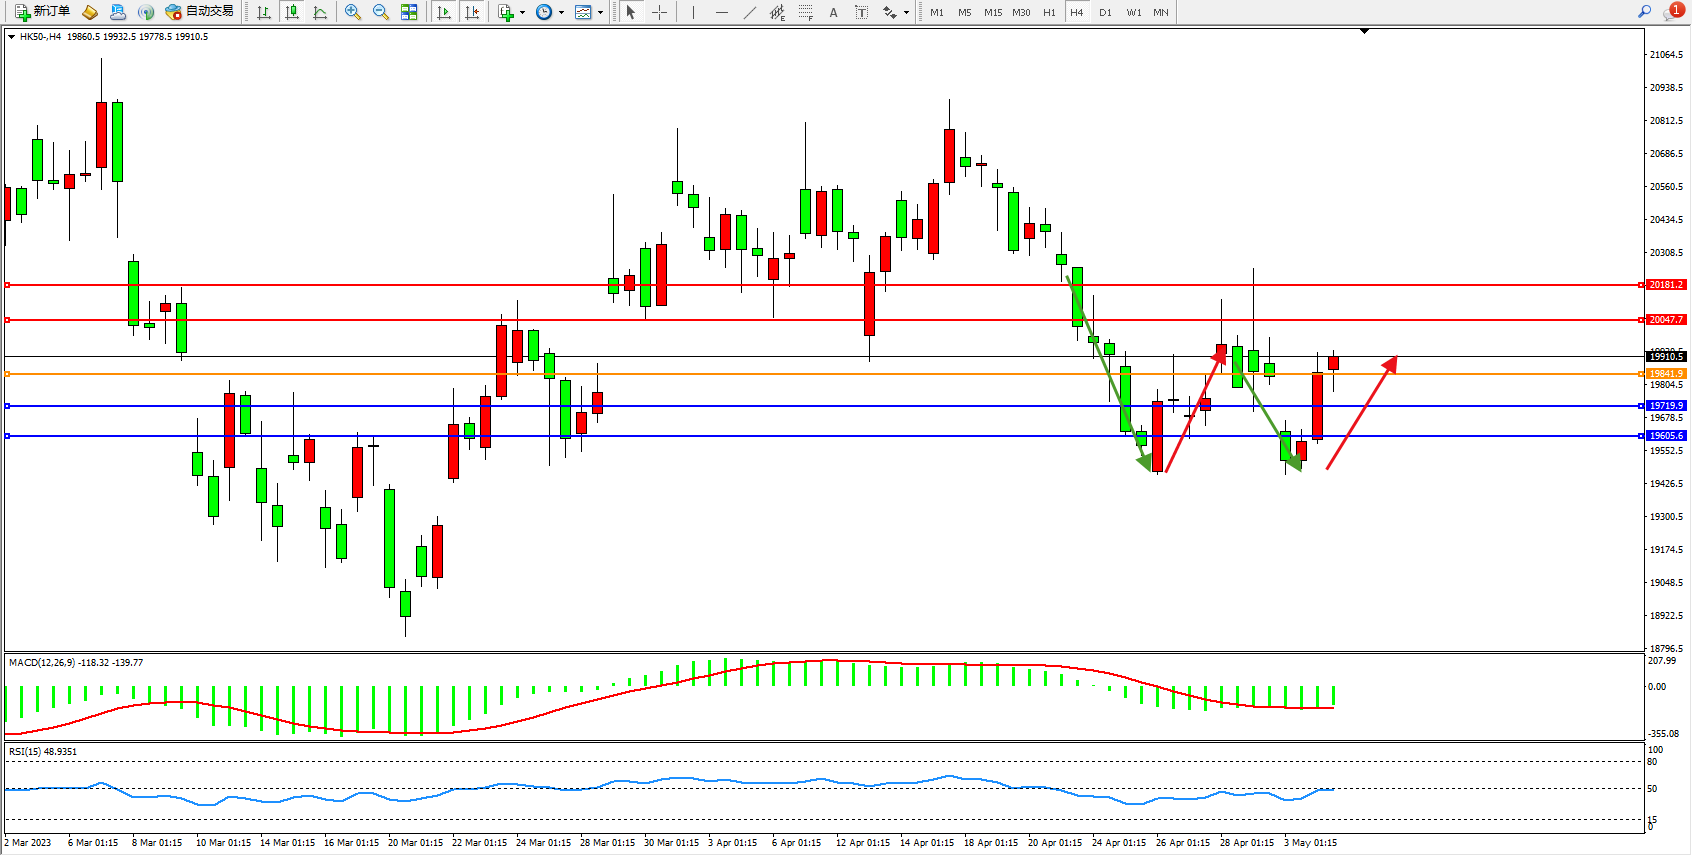Click the 新订单 new order button

[42, 12]
